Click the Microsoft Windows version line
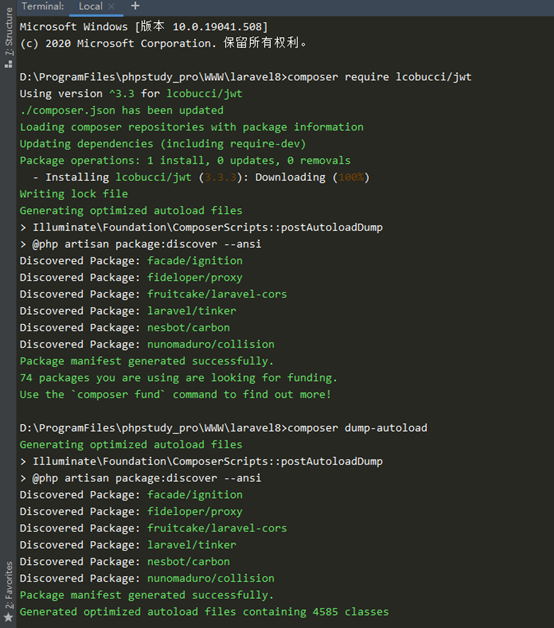 (144, 27)
